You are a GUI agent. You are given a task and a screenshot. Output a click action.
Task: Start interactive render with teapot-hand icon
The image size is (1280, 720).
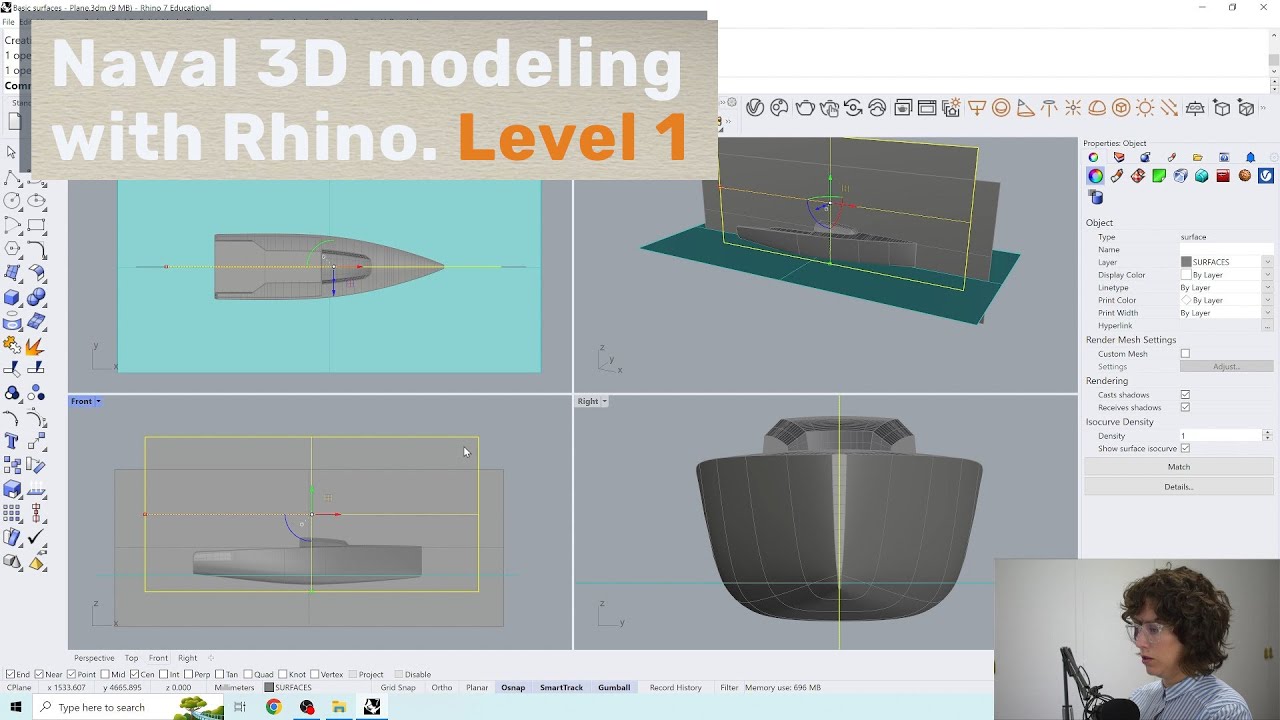click(828, 108)
